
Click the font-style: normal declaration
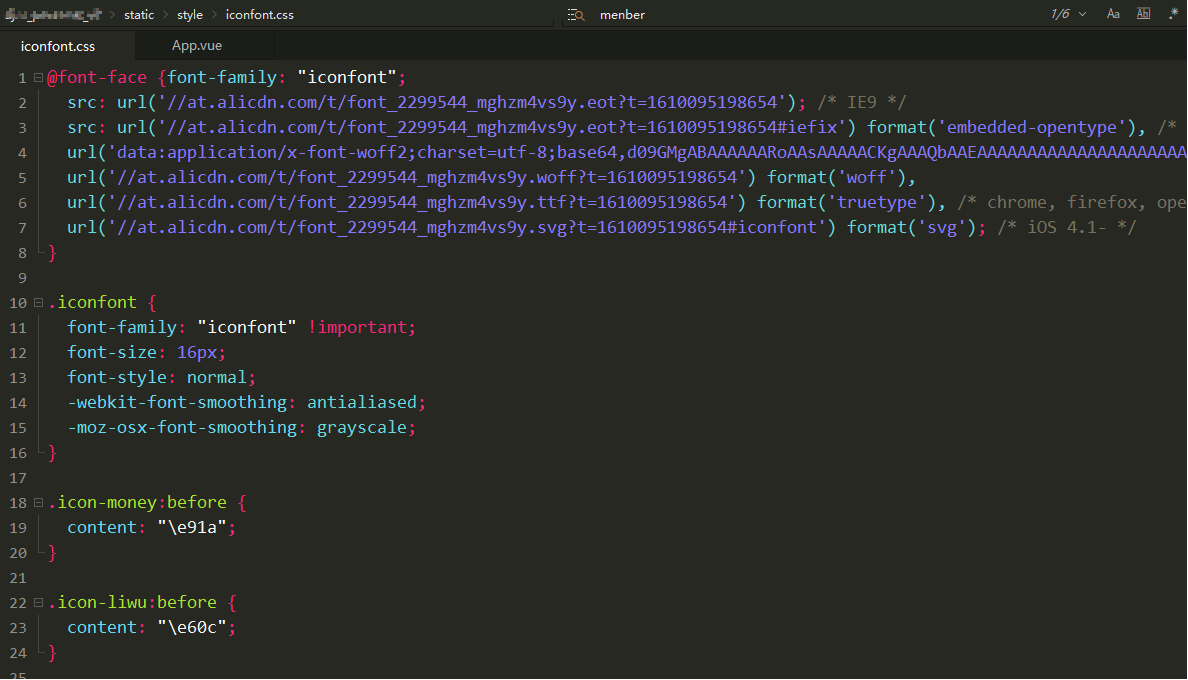tap(161, 377)
